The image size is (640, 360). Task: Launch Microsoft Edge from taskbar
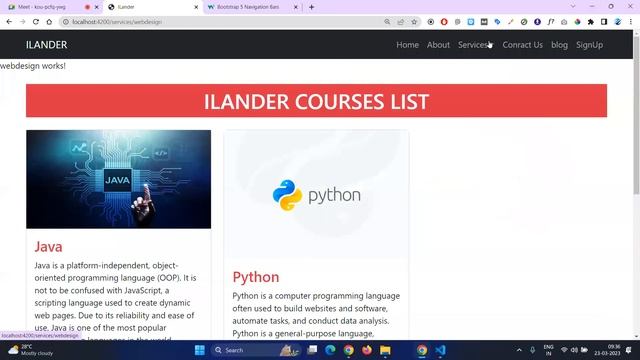pos(330,350)
